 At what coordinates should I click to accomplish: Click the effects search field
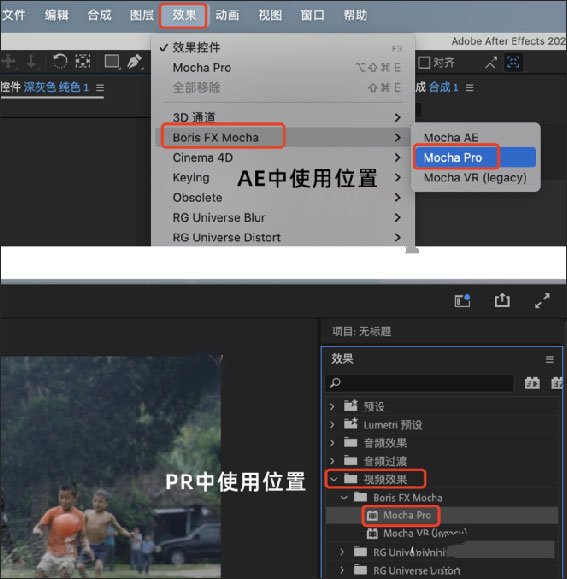click(x=420, y=383)
